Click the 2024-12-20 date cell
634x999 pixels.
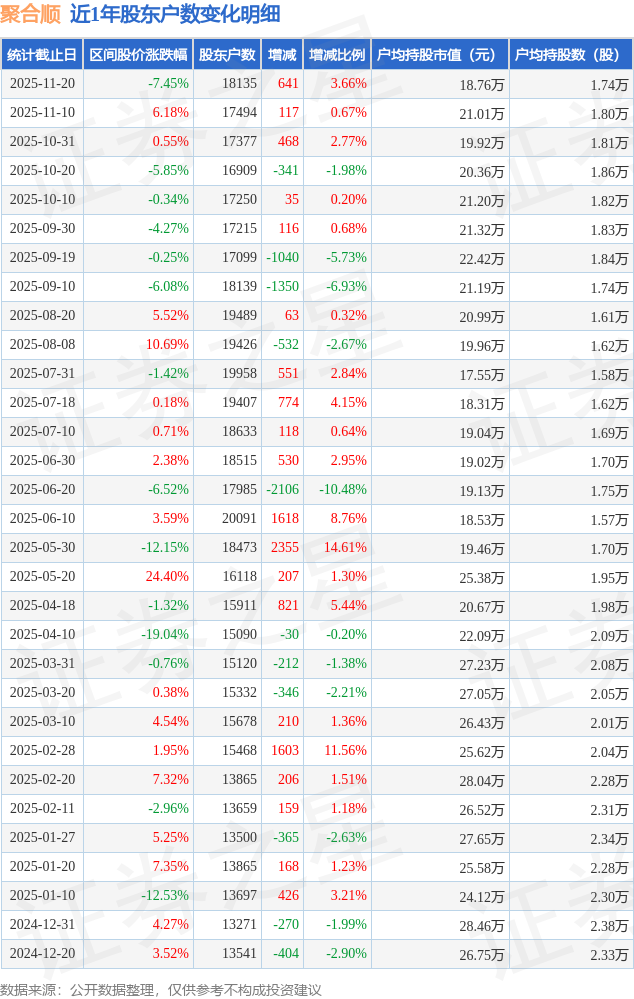(42, 954)
